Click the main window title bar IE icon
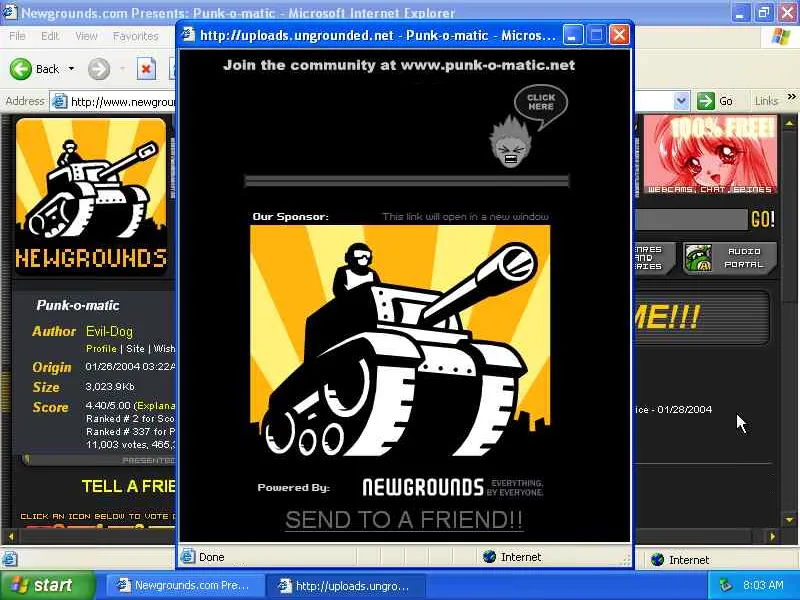800x600 pixels. [x=9, y=12]
